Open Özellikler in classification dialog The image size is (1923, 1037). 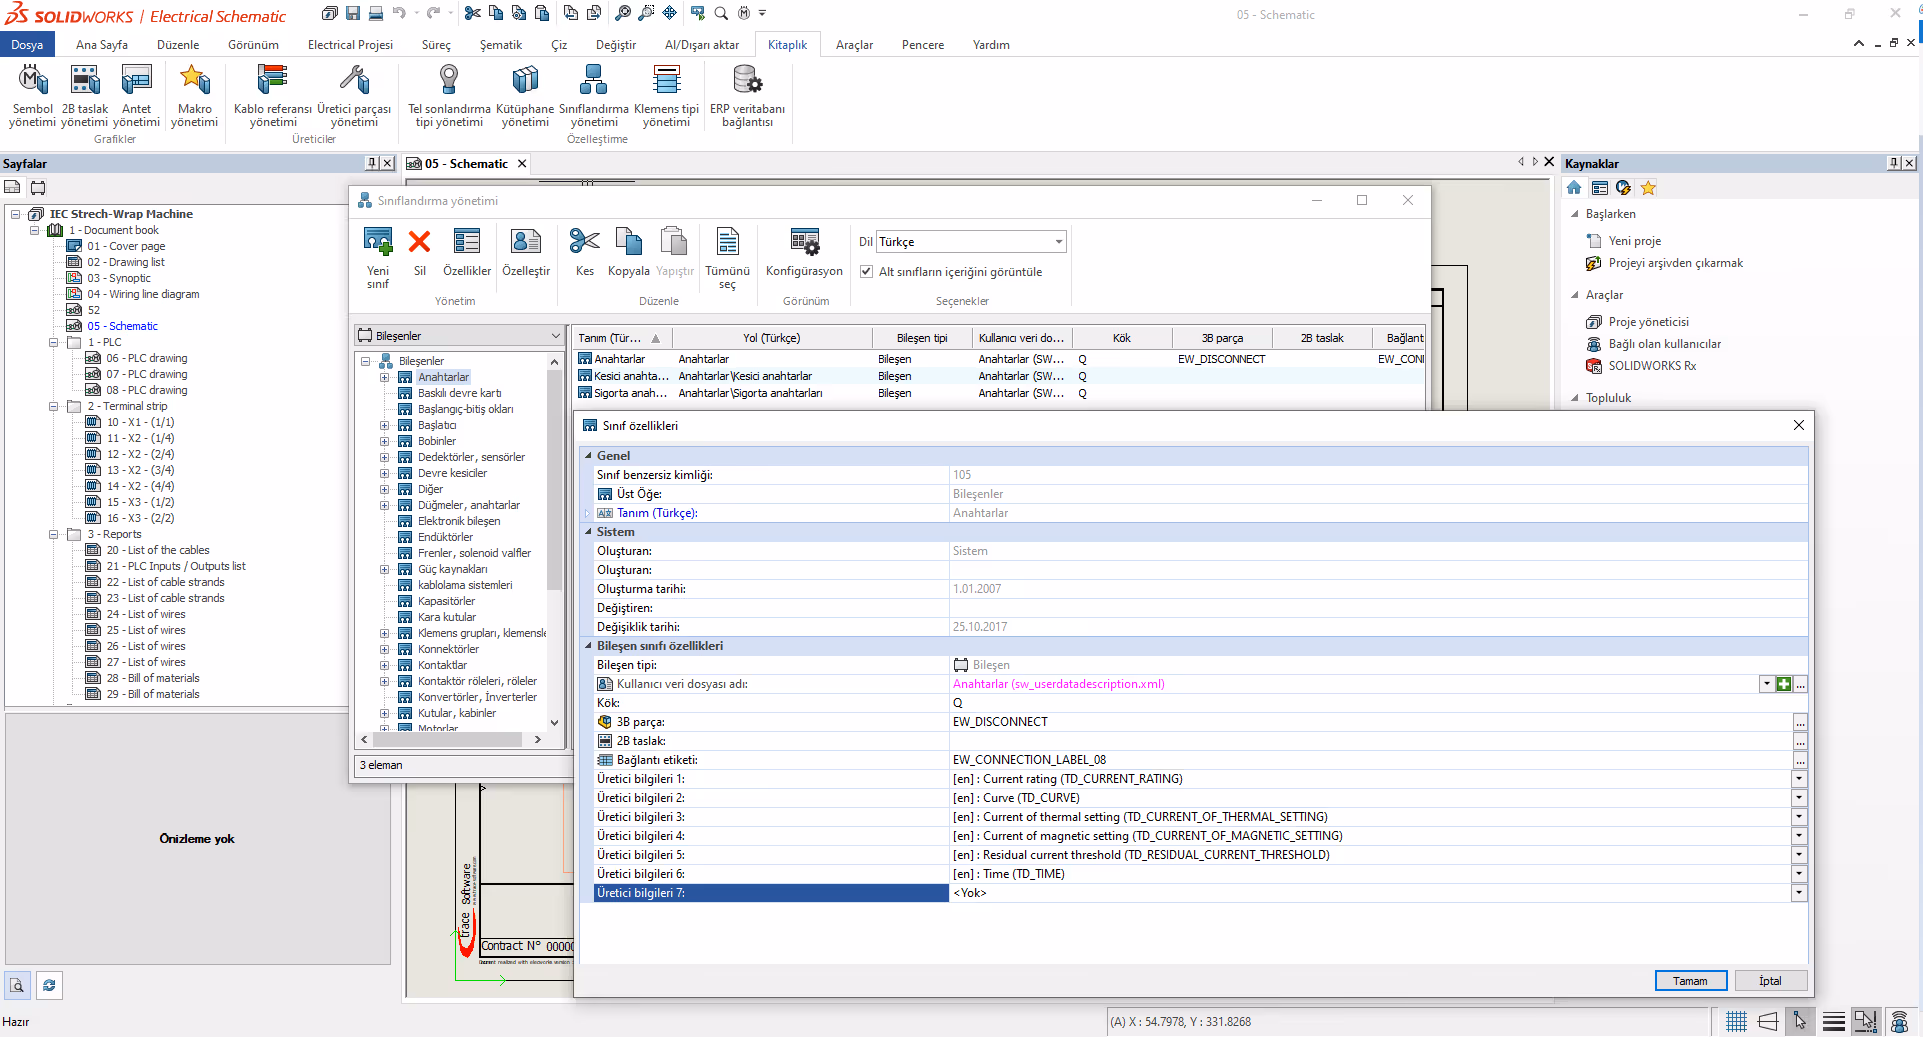point(467,252)
